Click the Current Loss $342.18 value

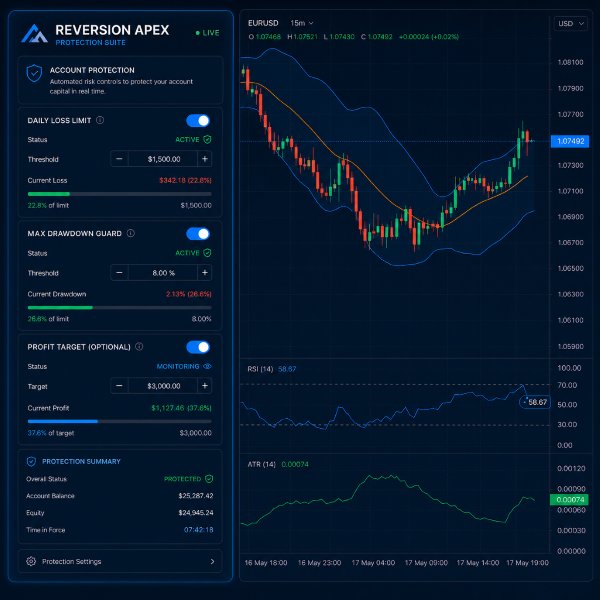point(185,180)
